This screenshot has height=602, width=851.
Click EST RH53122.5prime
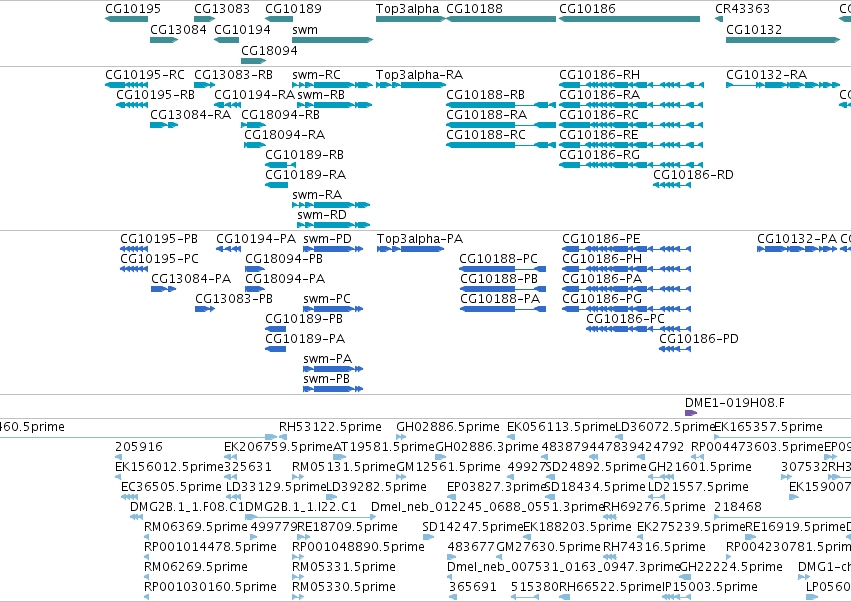tap(330, 427)
